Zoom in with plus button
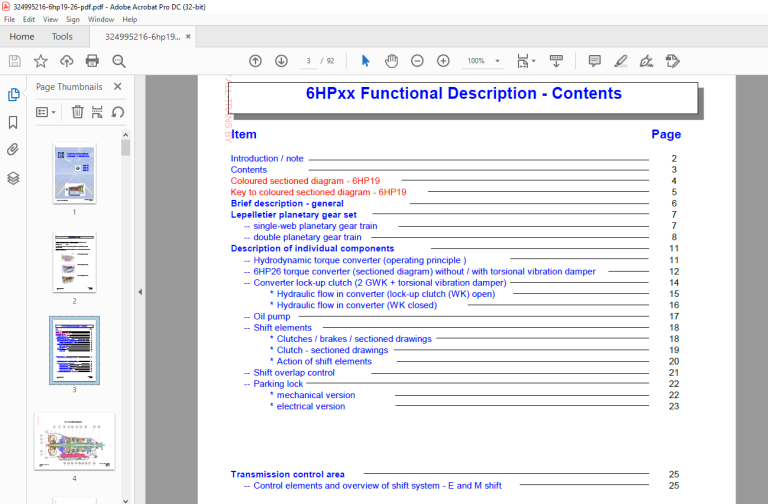The width and height of the screenshot is (768, 504). tap(443, 61)
